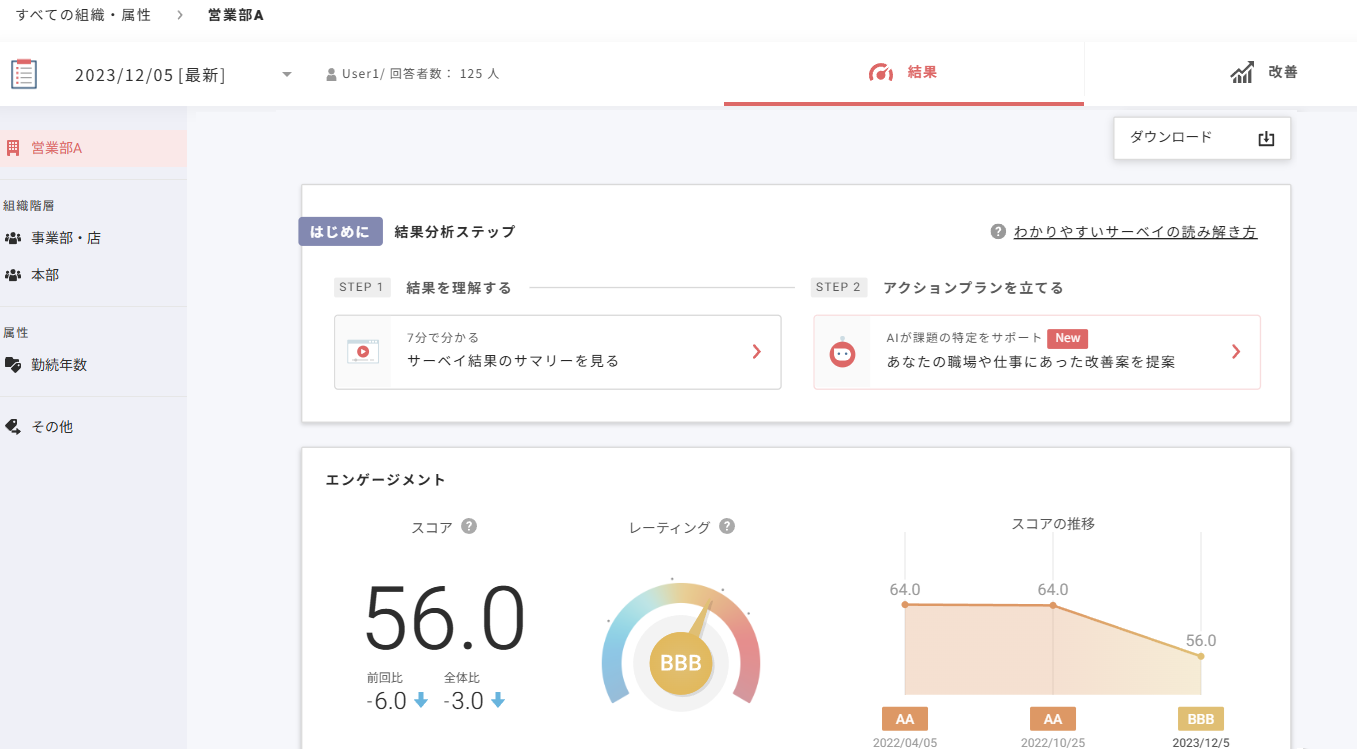Click the question mark icon beside わかりやすいサーベイの読み解き方

tap(997, 232)
